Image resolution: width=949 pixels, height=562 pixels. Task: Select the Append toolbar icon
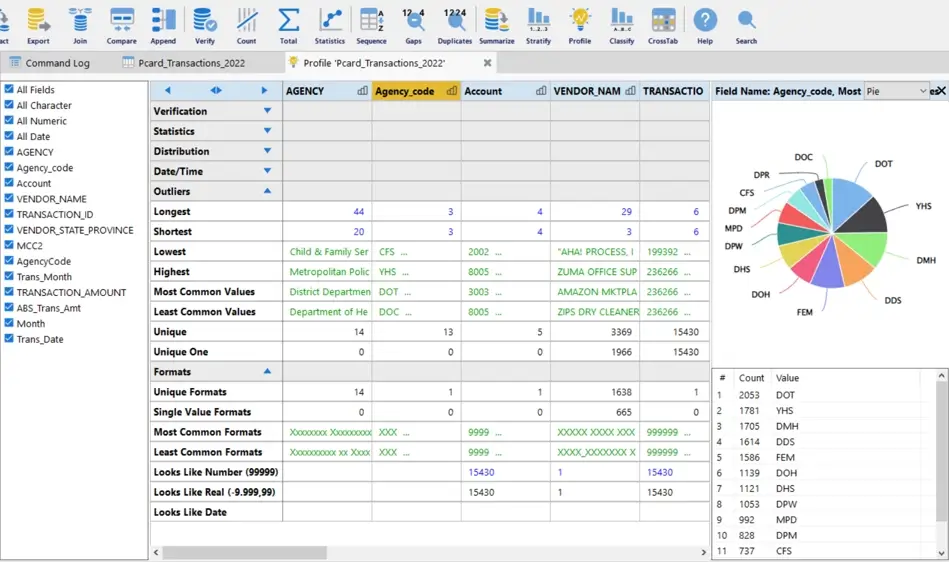[163, 25]
